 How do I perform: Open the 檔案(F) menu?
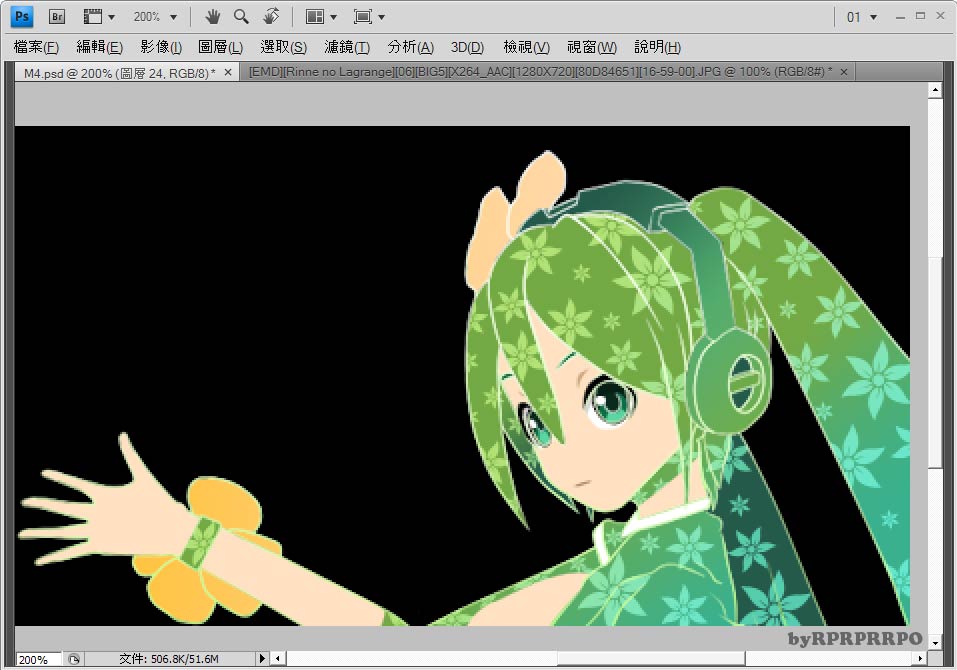pyautogui.click(x=36, y=47)
